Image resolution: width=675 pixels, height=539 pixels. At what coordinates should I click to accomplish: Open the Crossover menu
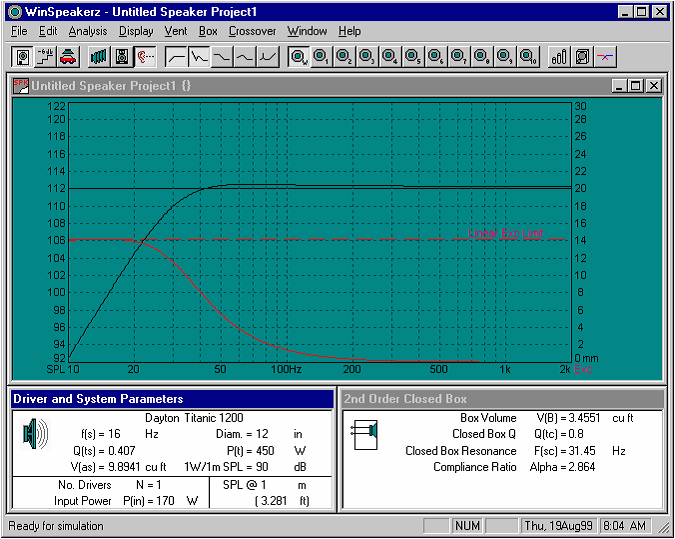[x=252, y=31]
